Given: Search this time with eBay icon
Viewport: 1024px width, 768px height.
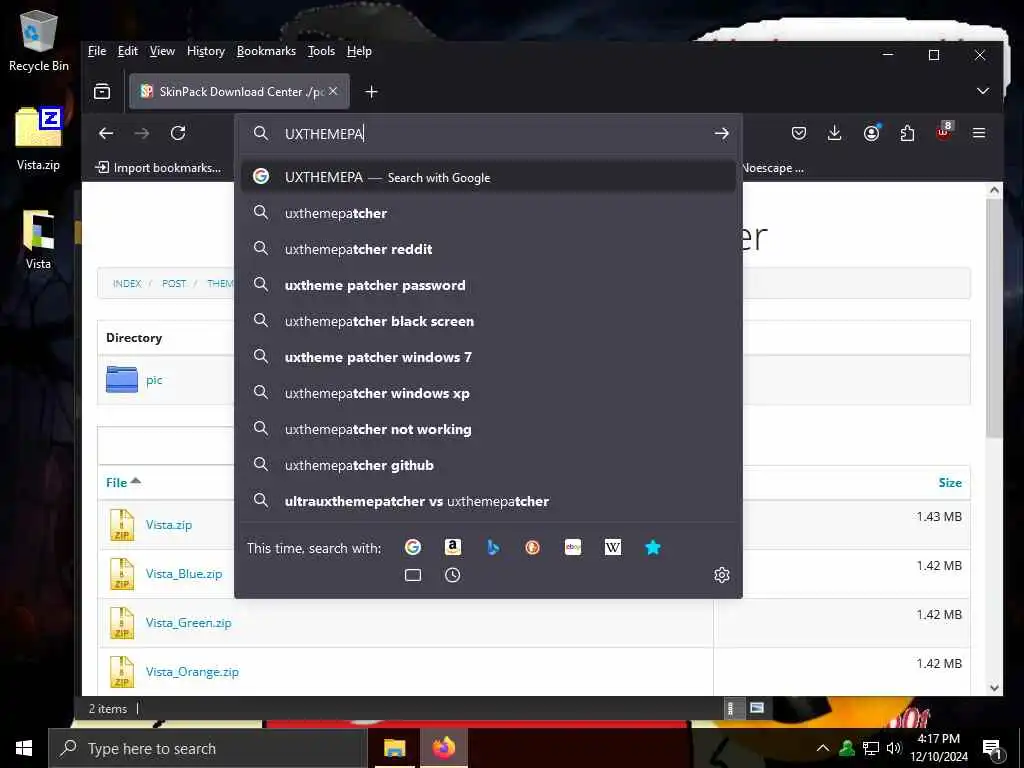Looking at the screenshot, I should tap(573, 547).
